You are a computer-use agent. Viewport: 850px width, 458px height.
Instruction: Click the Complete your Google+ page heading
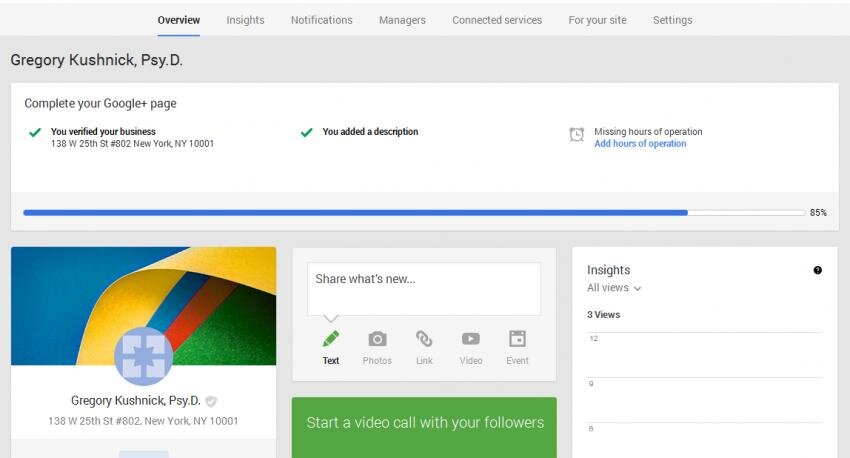click(x=100, y=104)
